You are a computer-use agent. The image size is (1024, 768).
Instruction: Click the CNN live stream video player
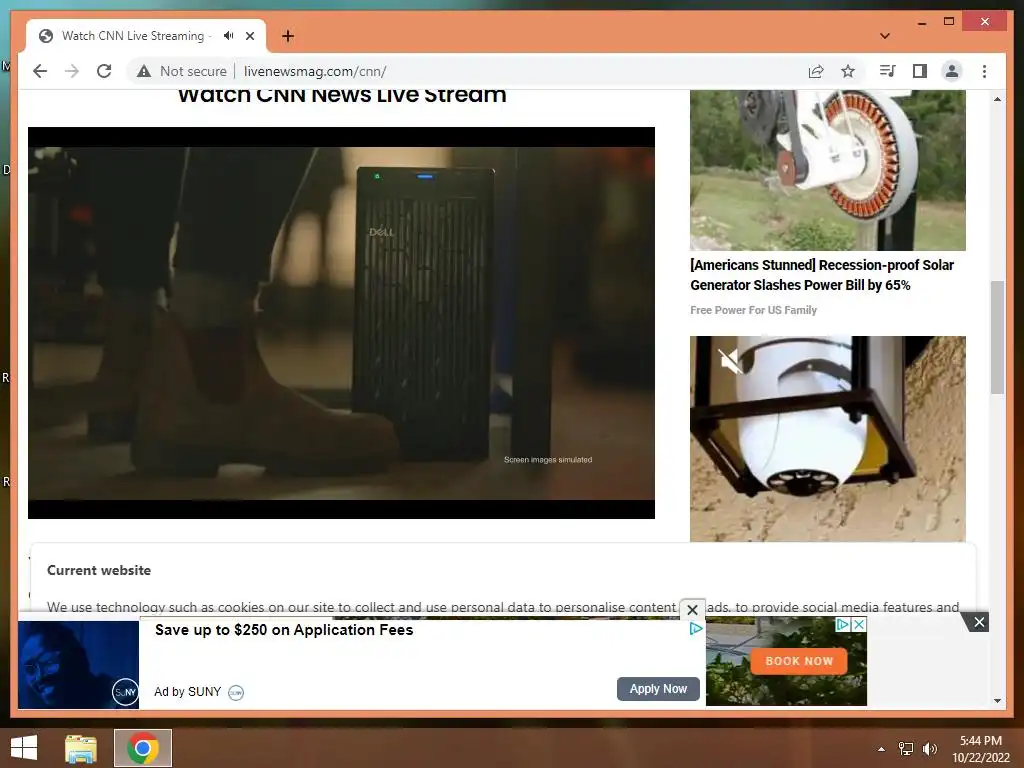342,323
